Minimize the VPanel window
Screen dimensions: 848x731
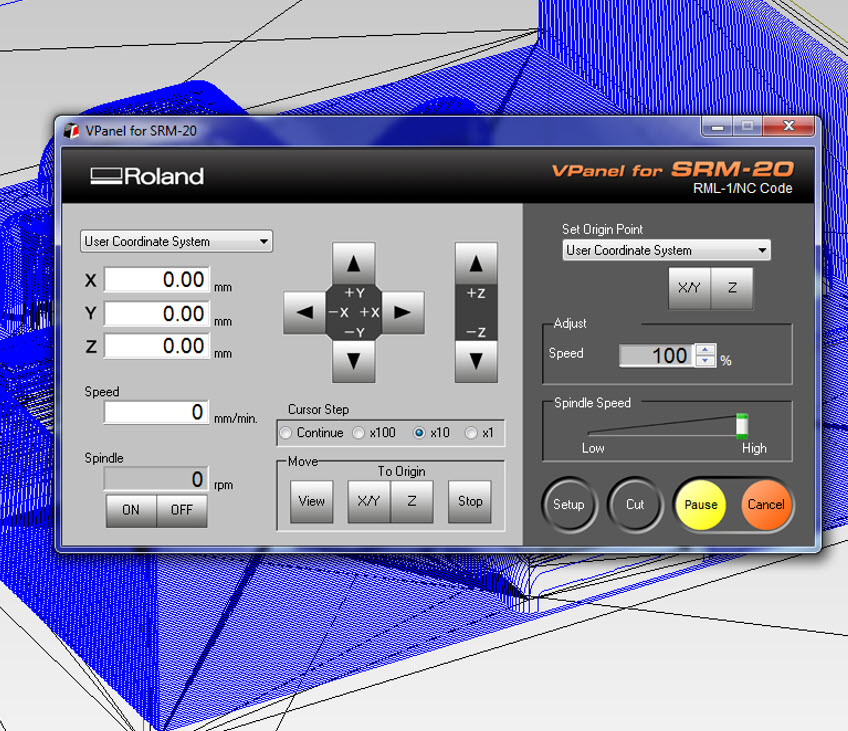tap(718, 127)
